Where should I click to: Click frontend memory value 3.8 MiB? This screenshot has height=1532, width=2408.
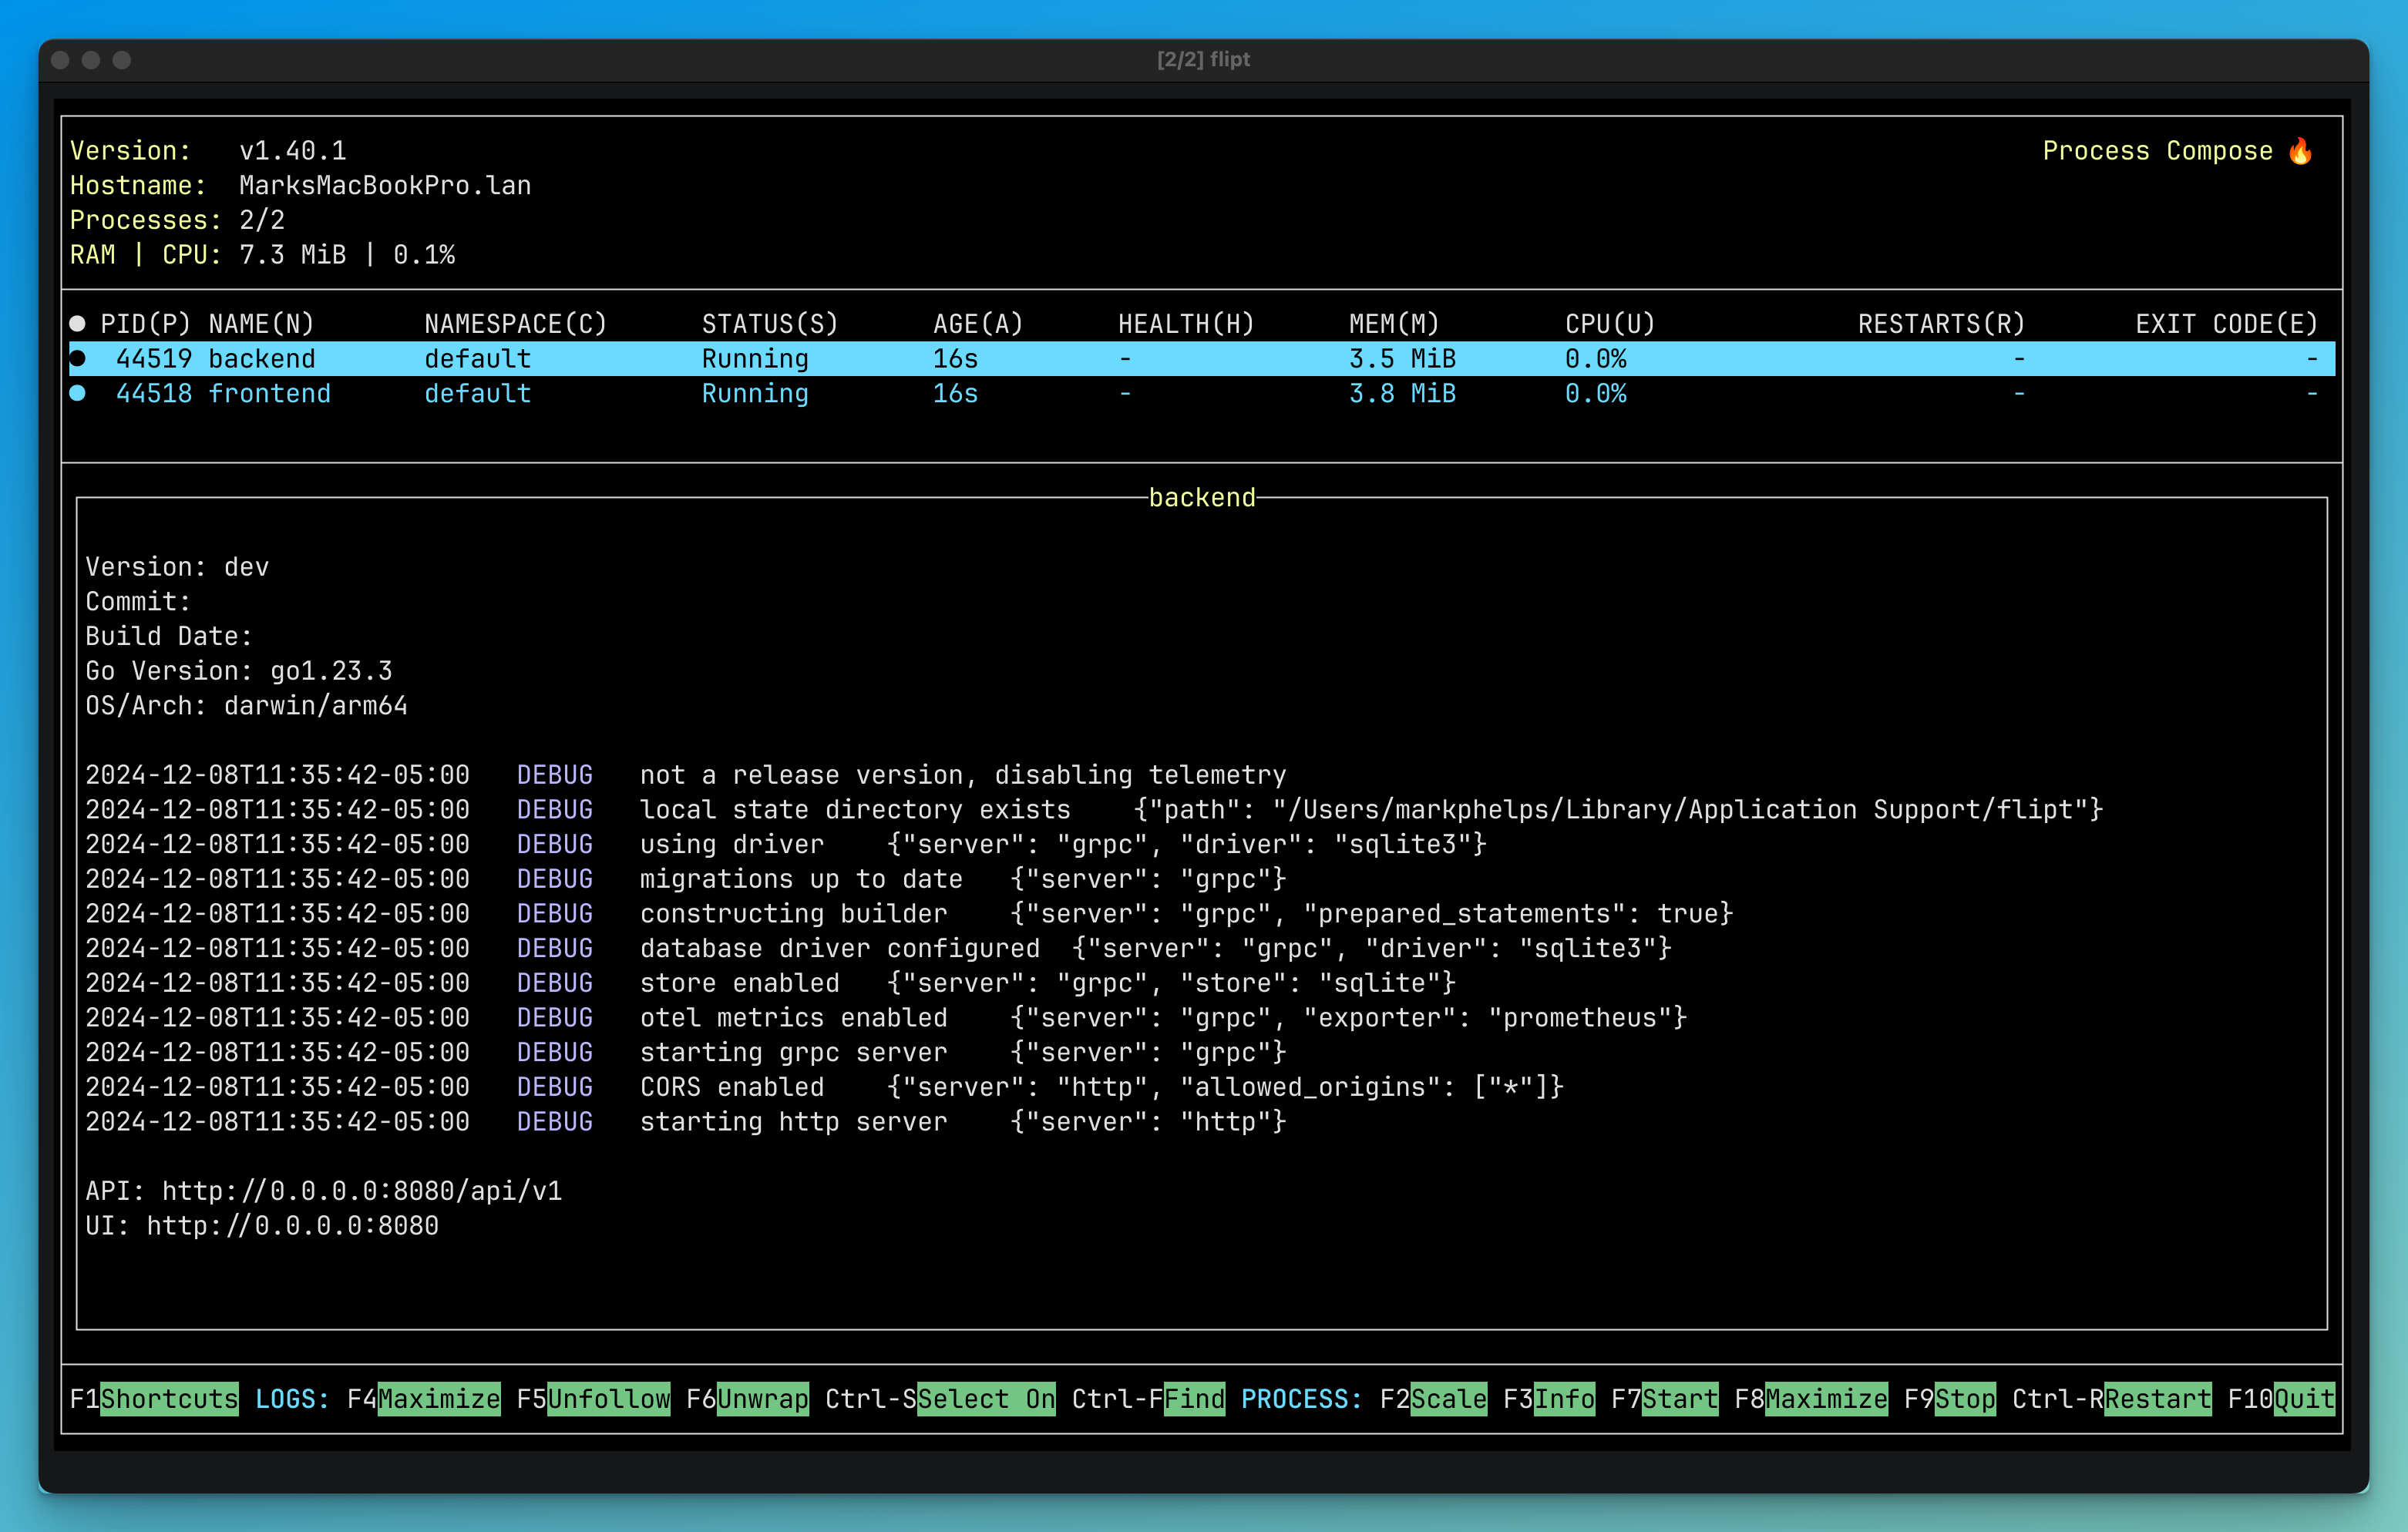1402,393
